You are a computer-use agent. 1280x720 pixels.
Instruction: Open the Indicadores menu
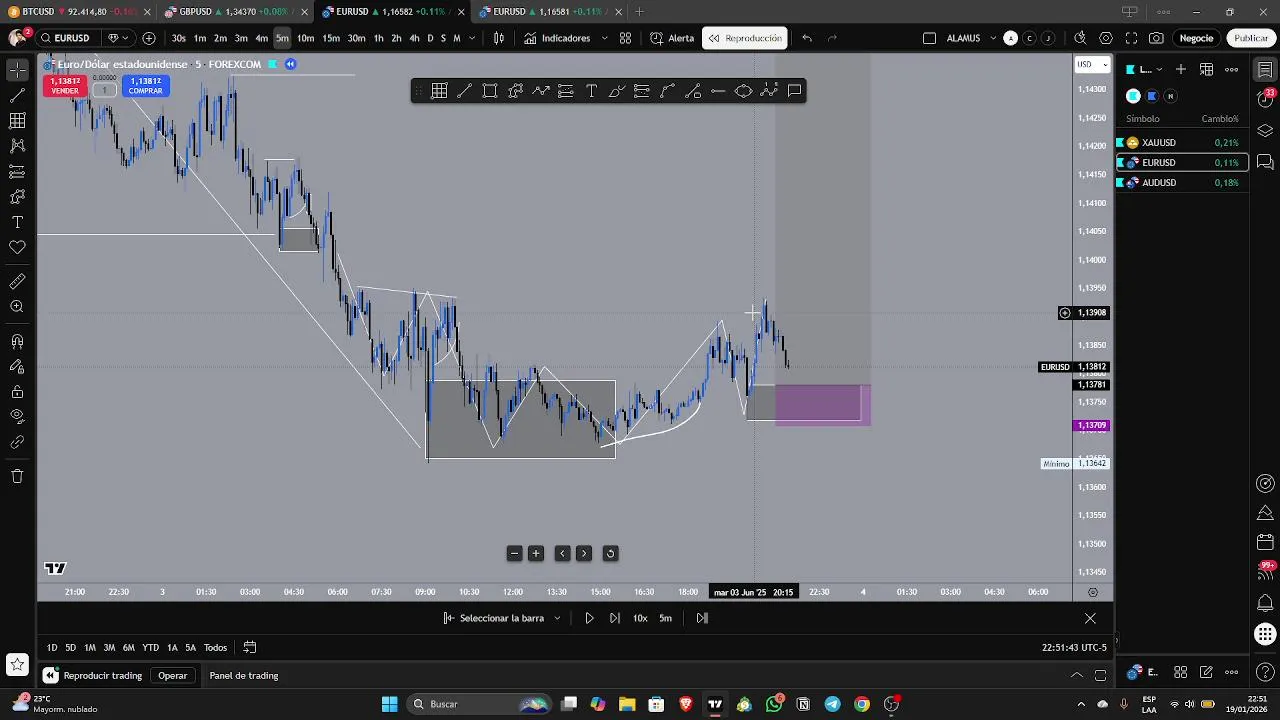coord(557,38)
